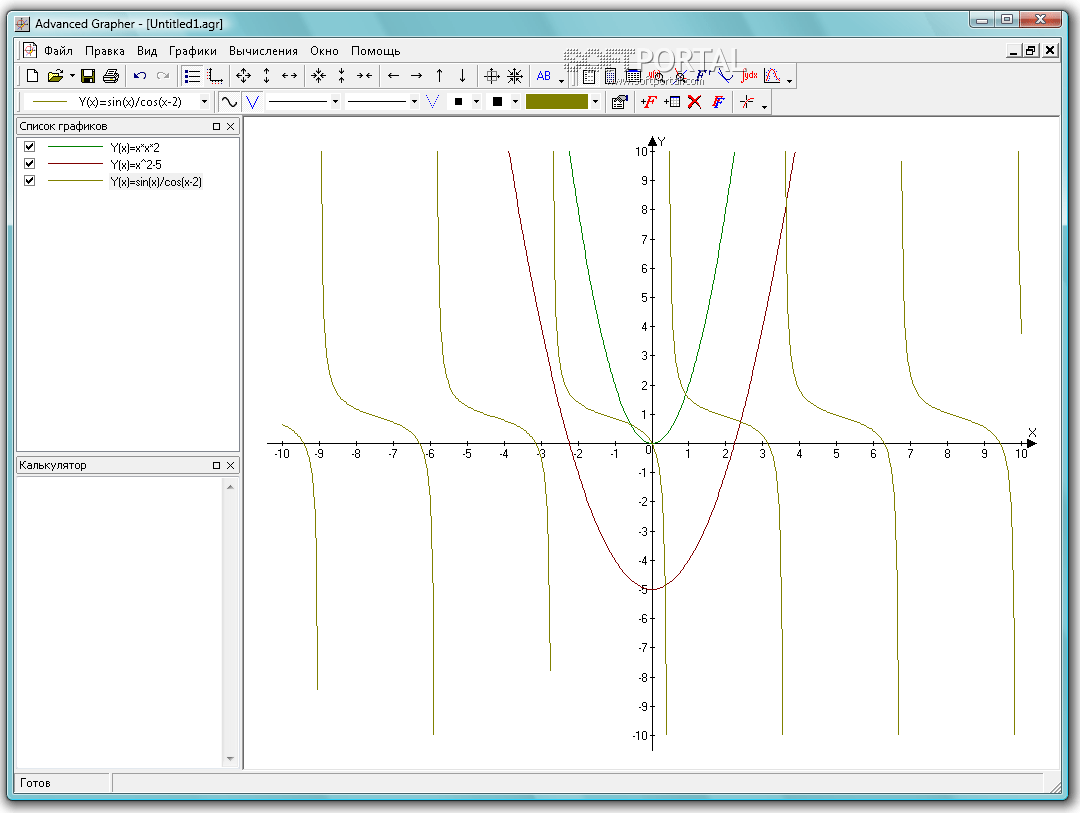
Task: Open the Файл menu
Action: pos(59,51)
